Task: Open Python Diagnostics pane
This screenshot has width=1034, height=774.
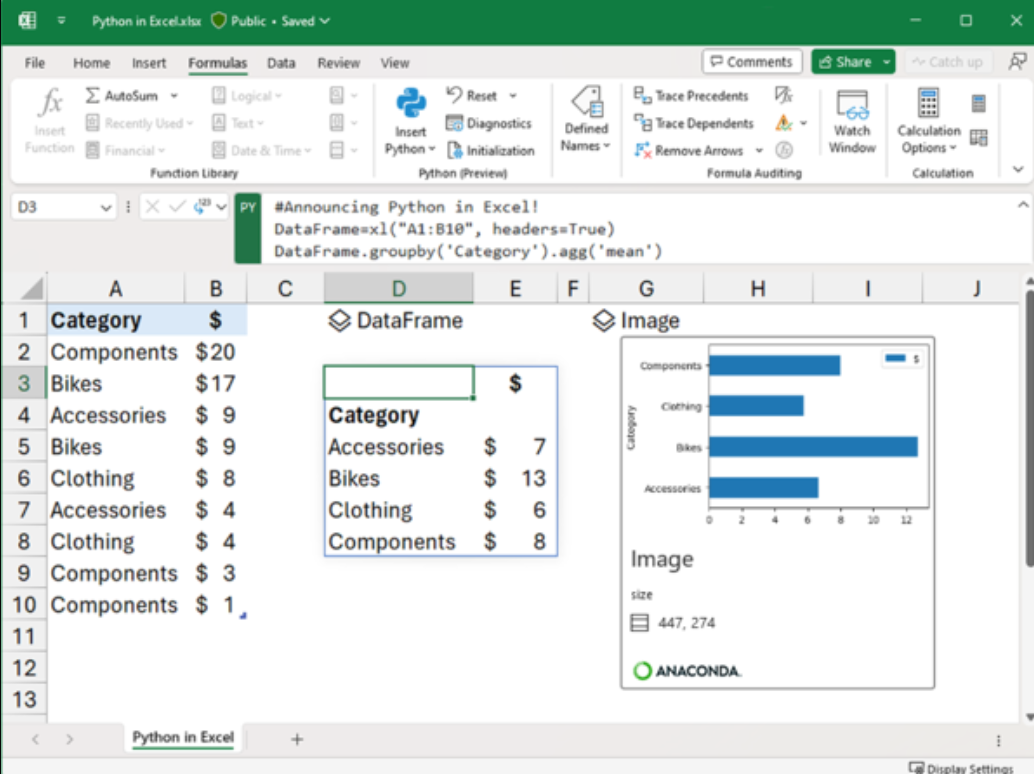Action: click(489, 123)
